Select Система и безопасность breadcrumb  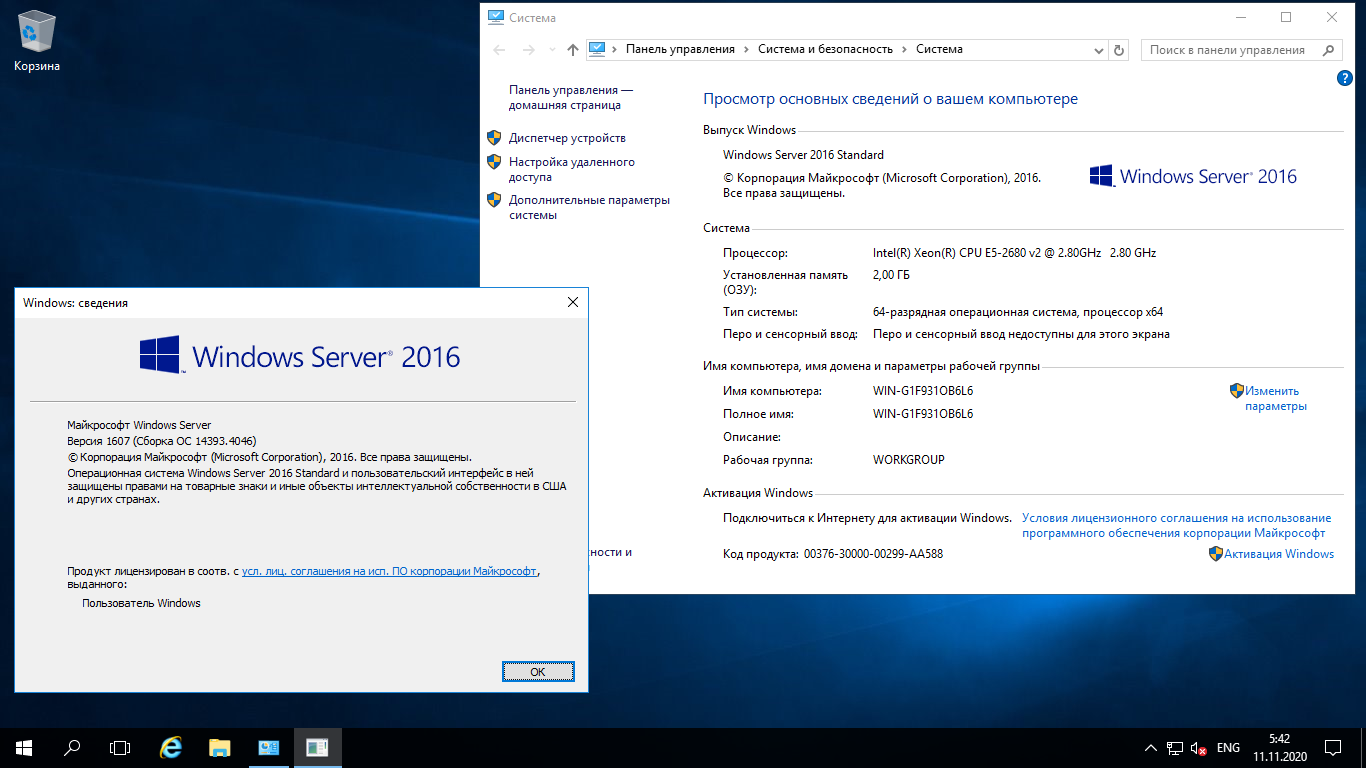coord(825,49)
